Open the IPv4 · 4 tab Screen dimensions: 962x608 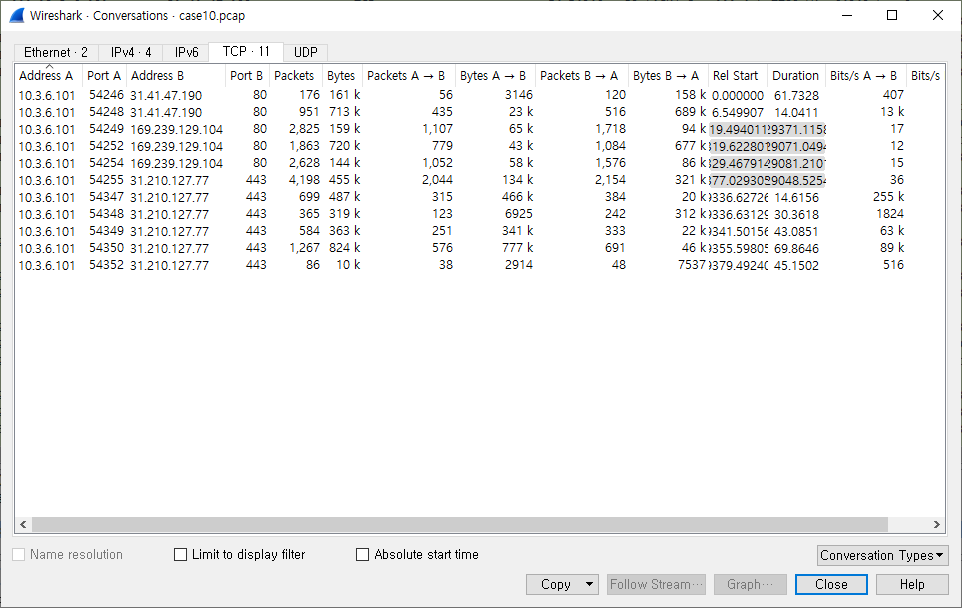click(131, 52)
